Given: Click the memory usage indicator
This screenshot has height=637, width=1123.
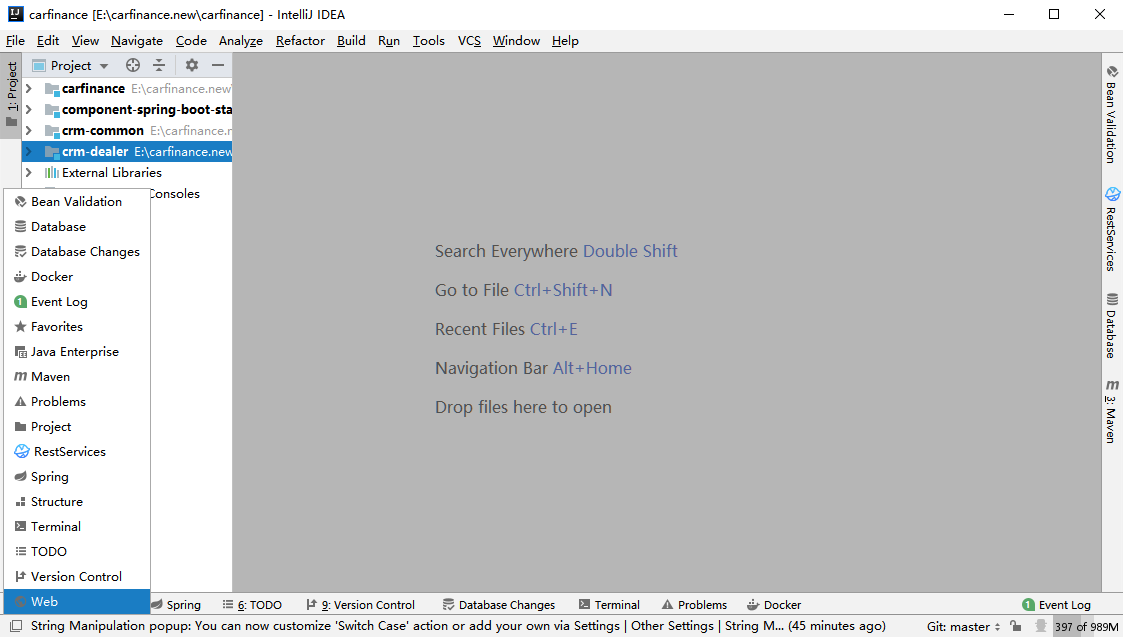Looking at the screenshot, I should click(x=1086, y=627).
